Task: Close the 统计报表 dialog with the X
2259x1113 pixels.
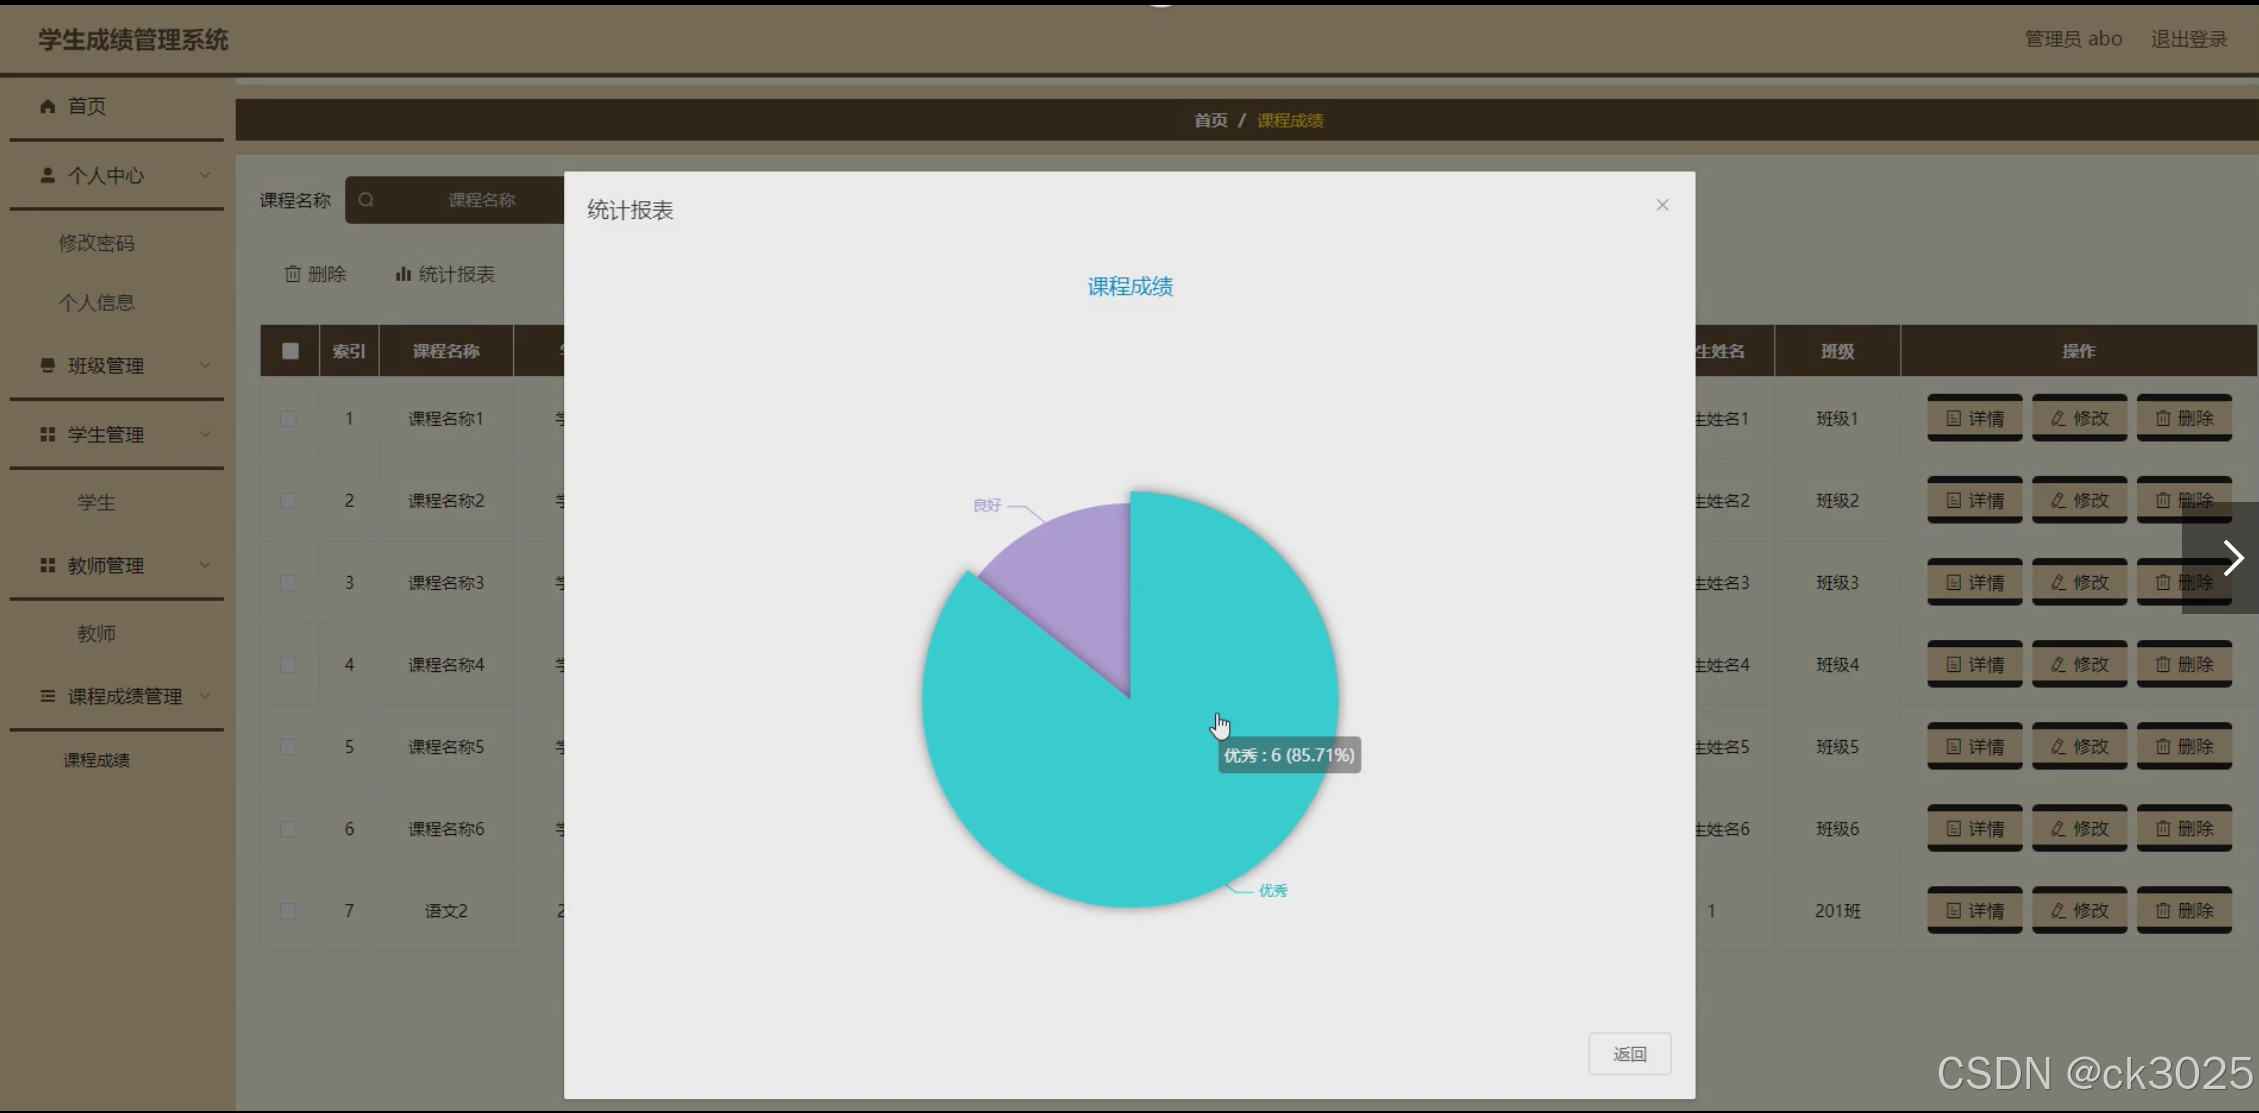Action: pyautogui.click(x=1662, y=205)
